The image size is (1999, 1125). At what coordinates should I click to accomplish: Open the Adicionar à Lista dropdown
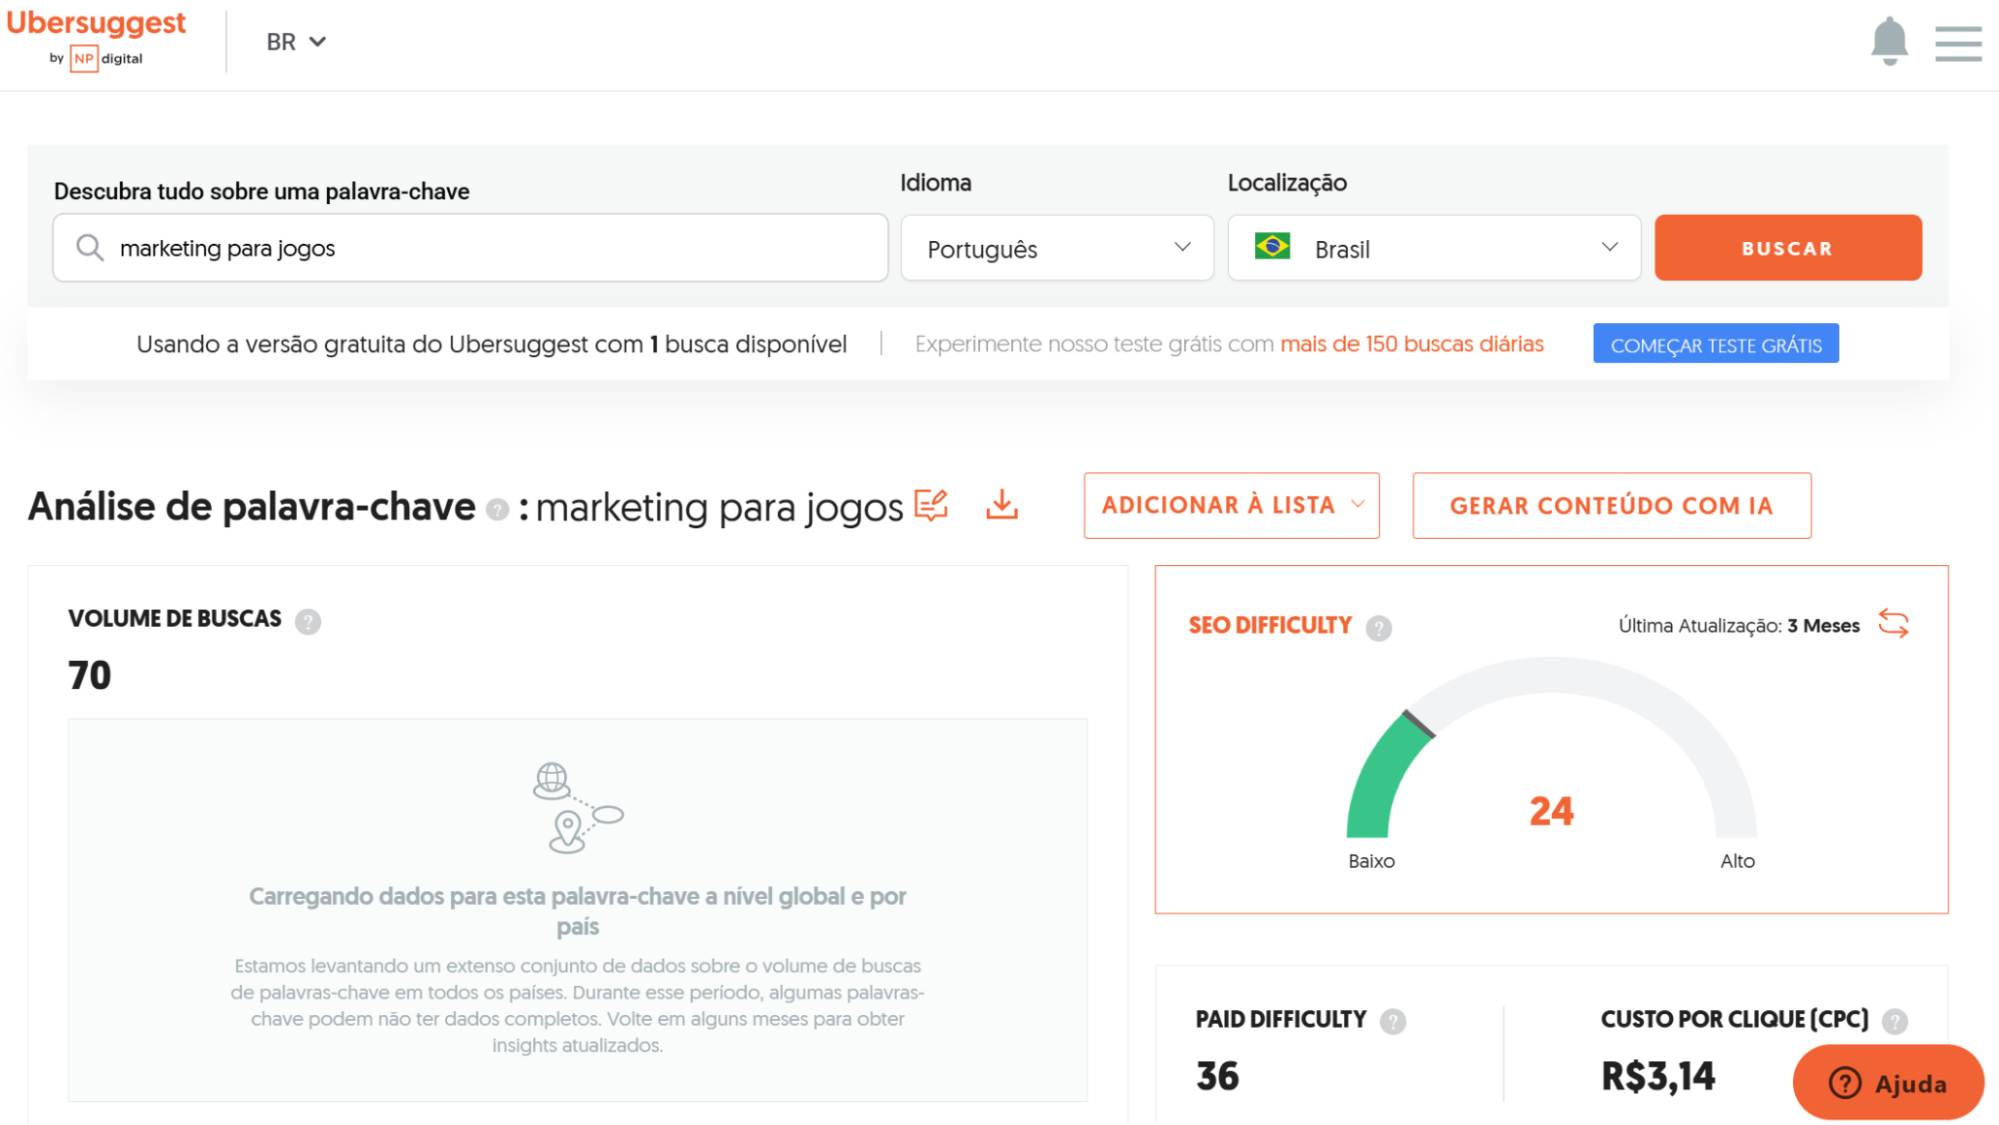(1230, 506)
